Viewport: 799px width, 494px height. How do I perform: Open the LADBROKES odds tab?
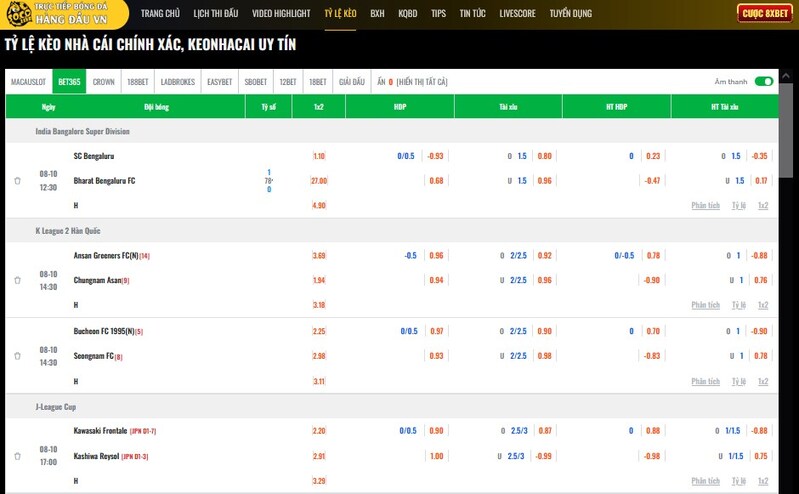(178, 82)
